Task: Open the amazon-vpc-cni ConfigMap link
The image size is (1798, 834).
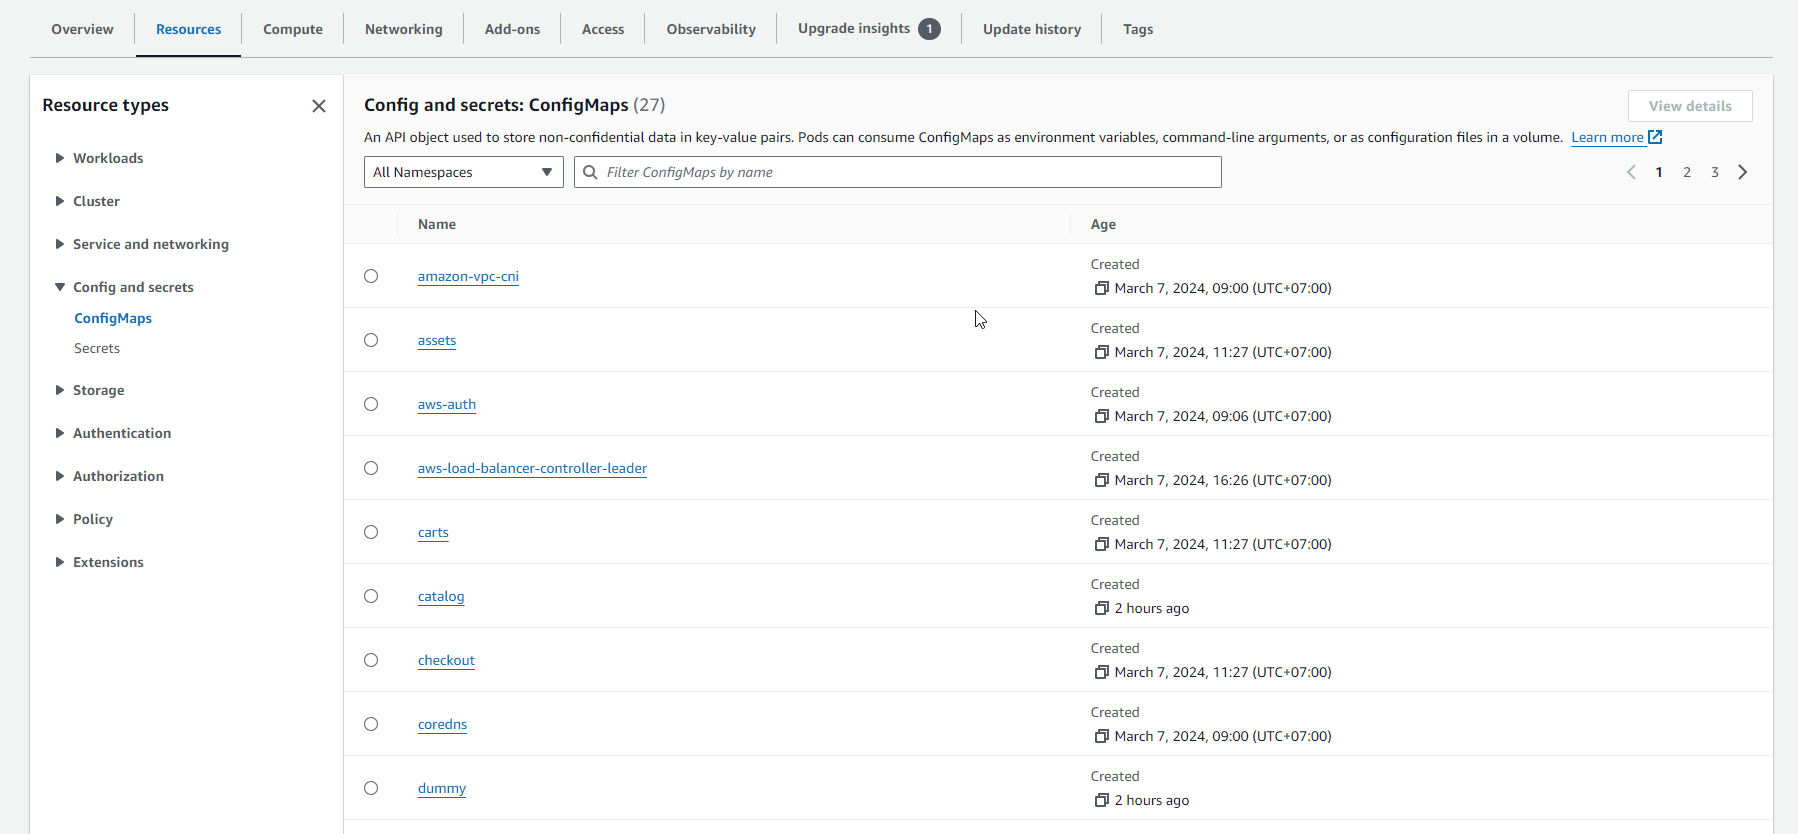Action: (x=468, y=276)
